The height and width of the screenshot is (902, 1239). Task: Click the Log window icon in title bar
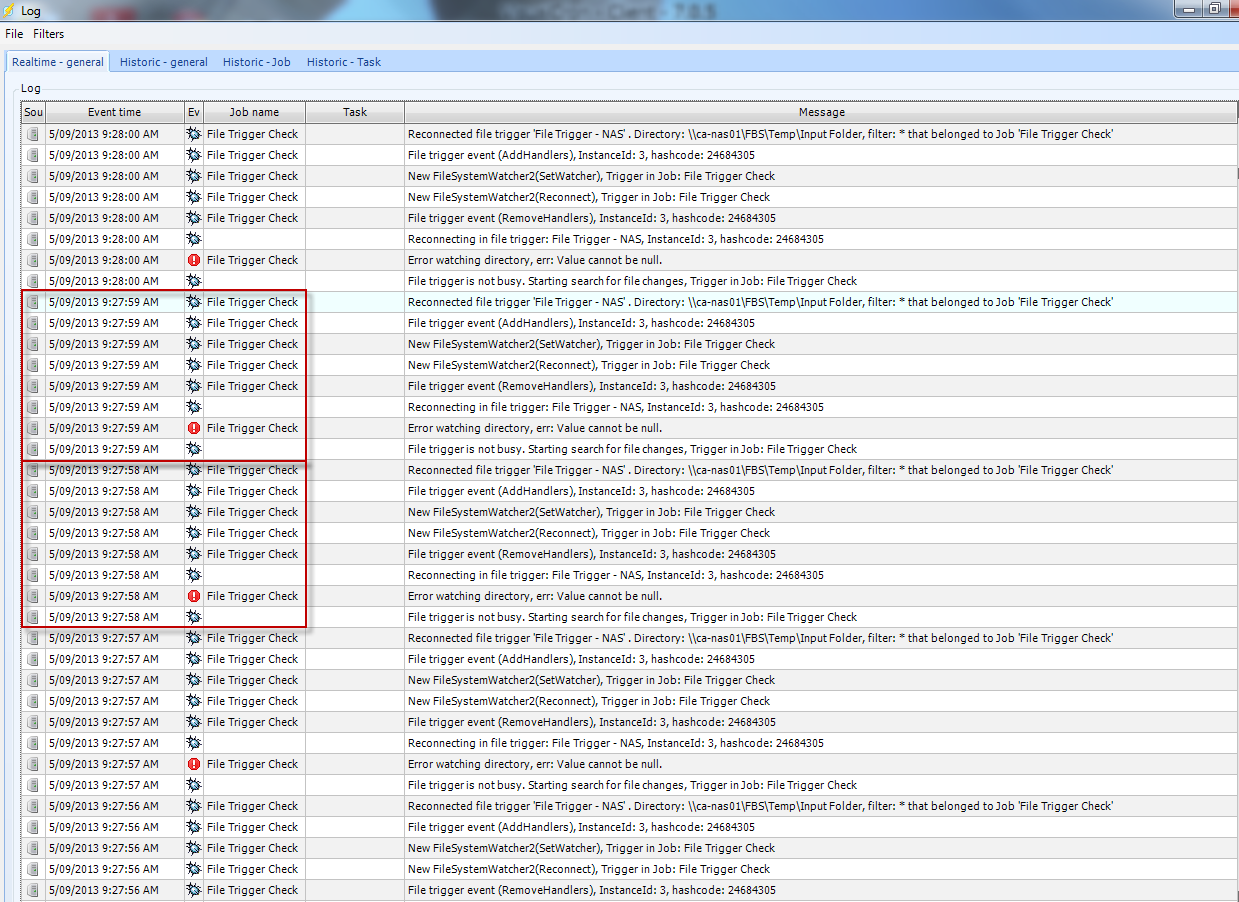point(9,10)
